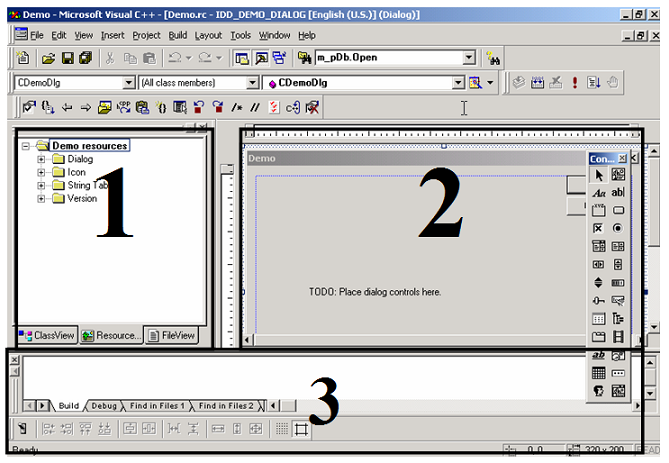Select the Group Box control tool
This screenshot has width=669, height=463.
pos(599,211)
